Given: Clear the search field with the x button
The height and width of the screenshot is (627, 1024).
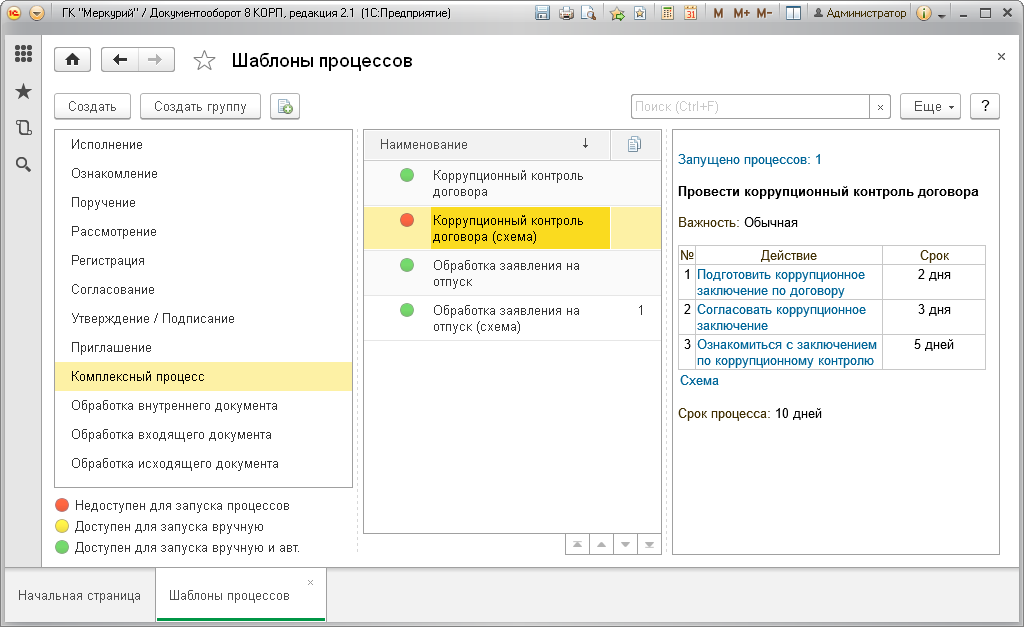Looking at the screenshot, I should click(x=880, y=107).
